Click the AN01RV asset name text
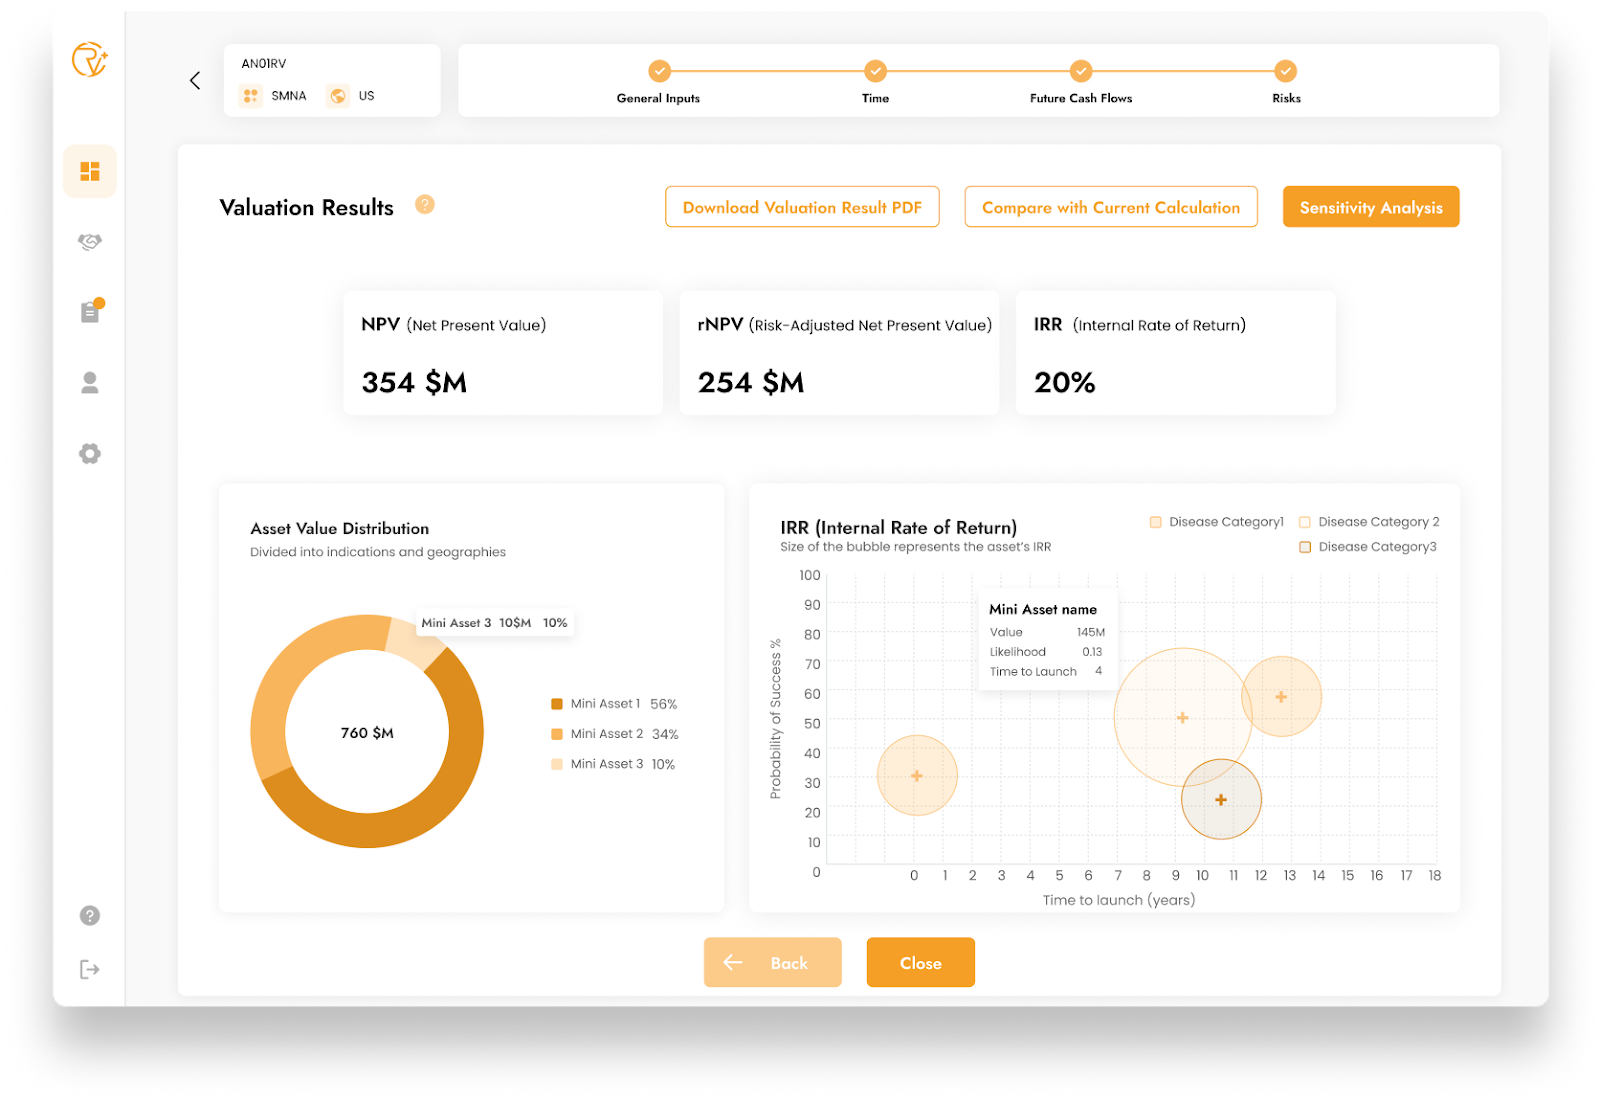Viewport: 1600px width, 1099px height. coord(264,63)
